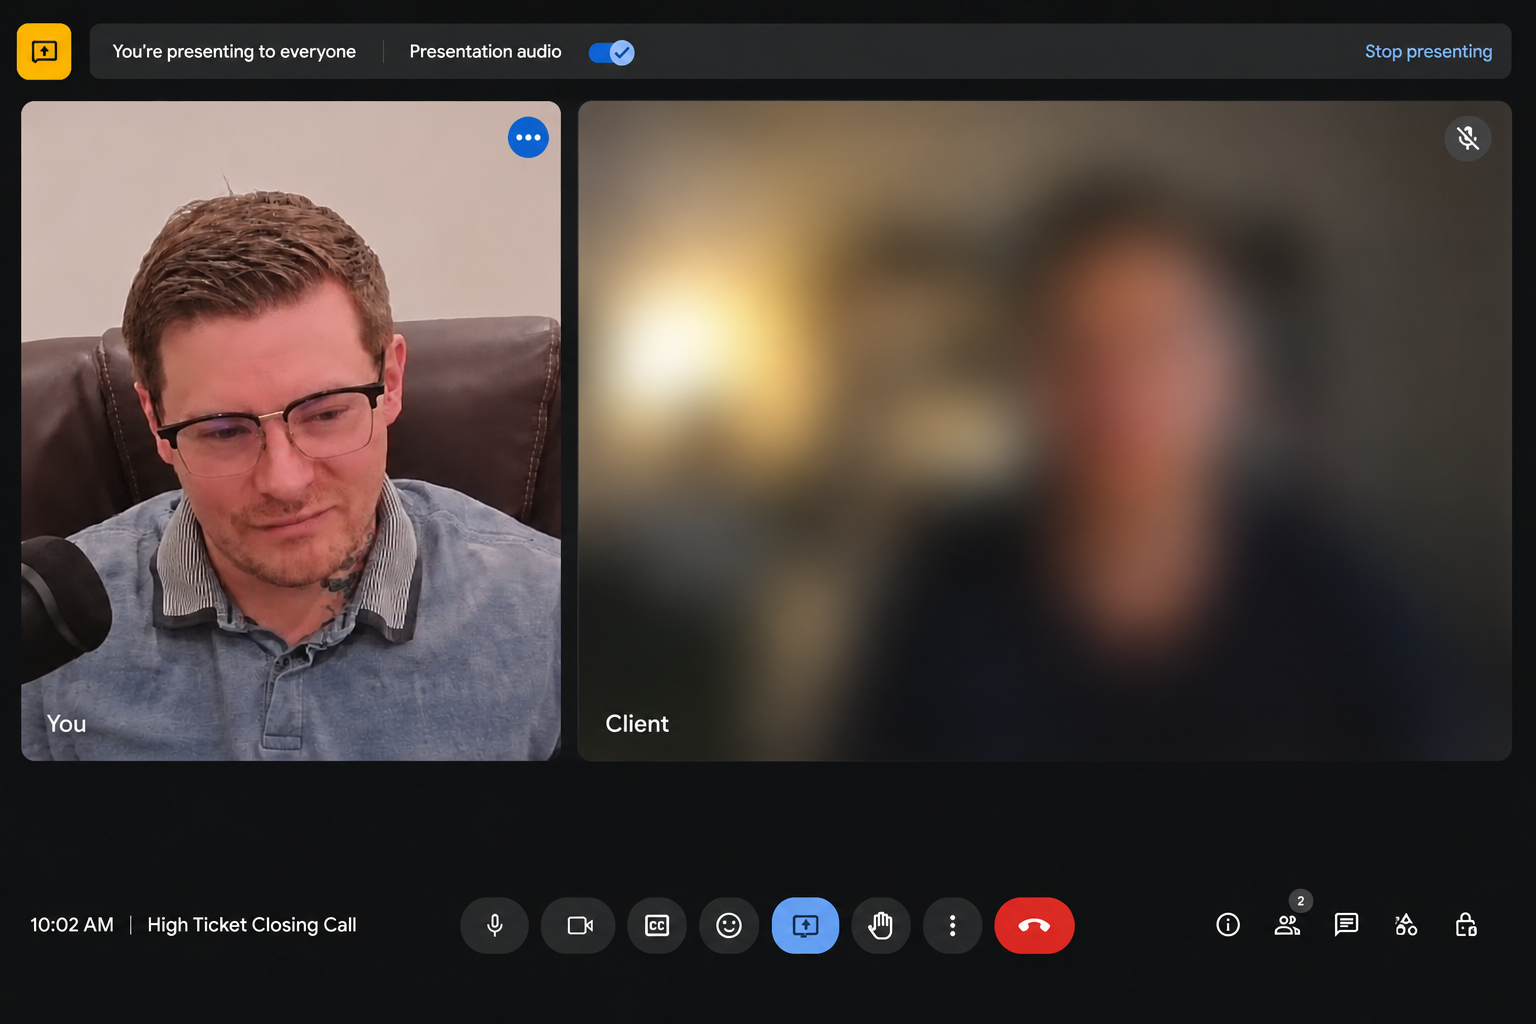Click Stop presenting link

tap(1428, 51)
